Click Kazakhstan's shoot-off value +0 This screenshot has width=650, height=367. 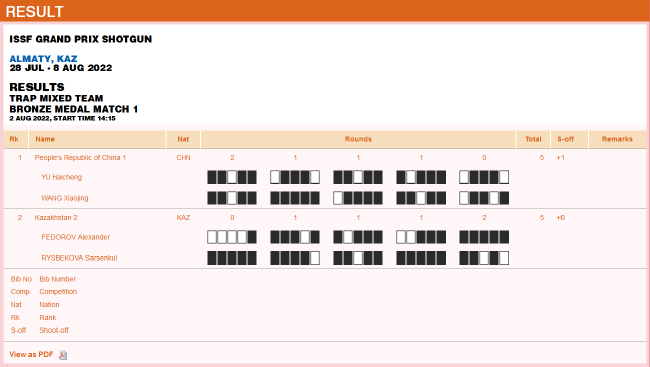tap(560, 218)
